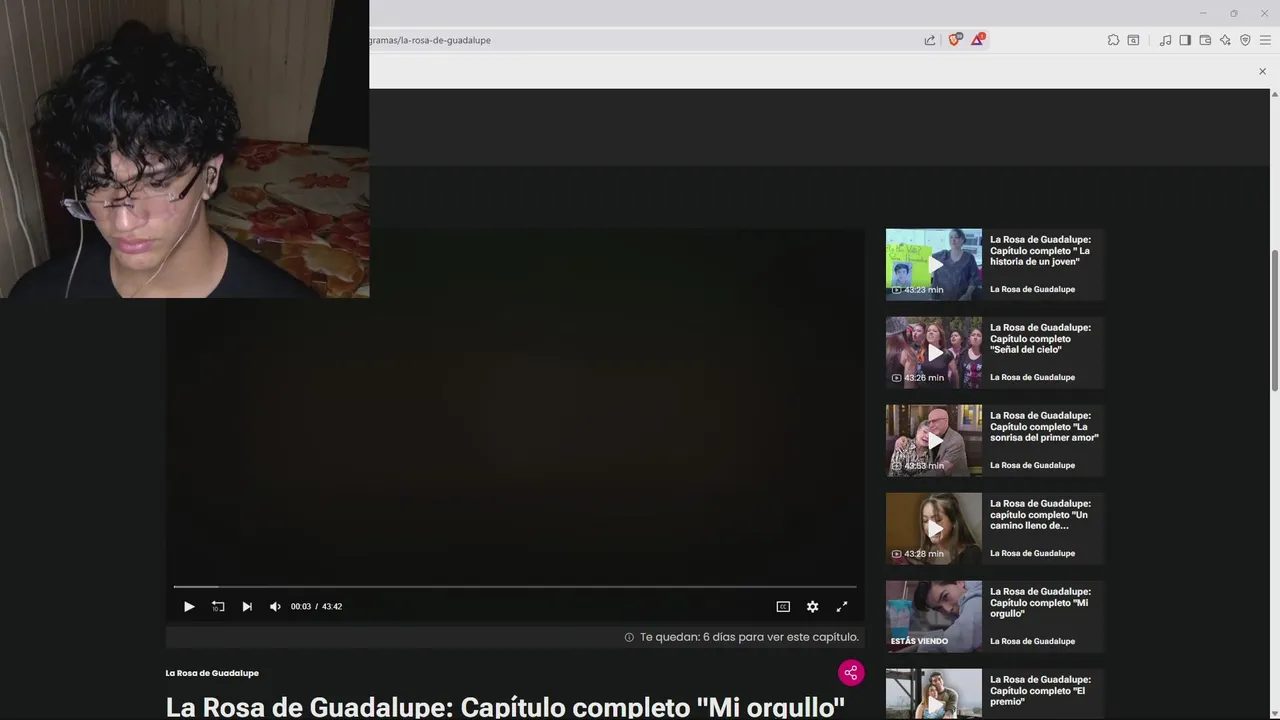Image resolution: width=1280 pixels, height=720 pixels.
Task: Open Brave Shields icon
Action: coord(954,40)
